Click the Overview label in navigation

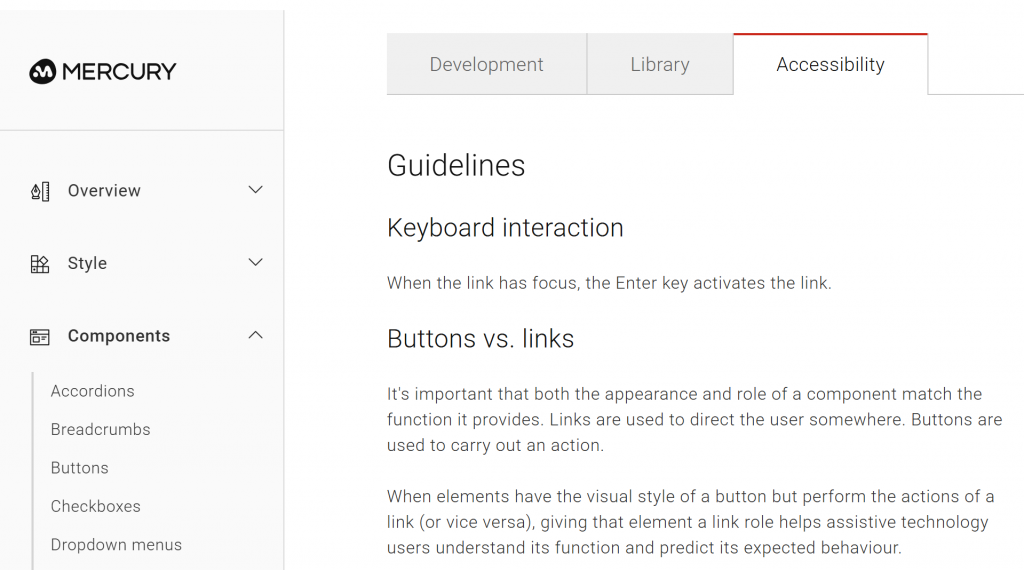pos(104,191)
